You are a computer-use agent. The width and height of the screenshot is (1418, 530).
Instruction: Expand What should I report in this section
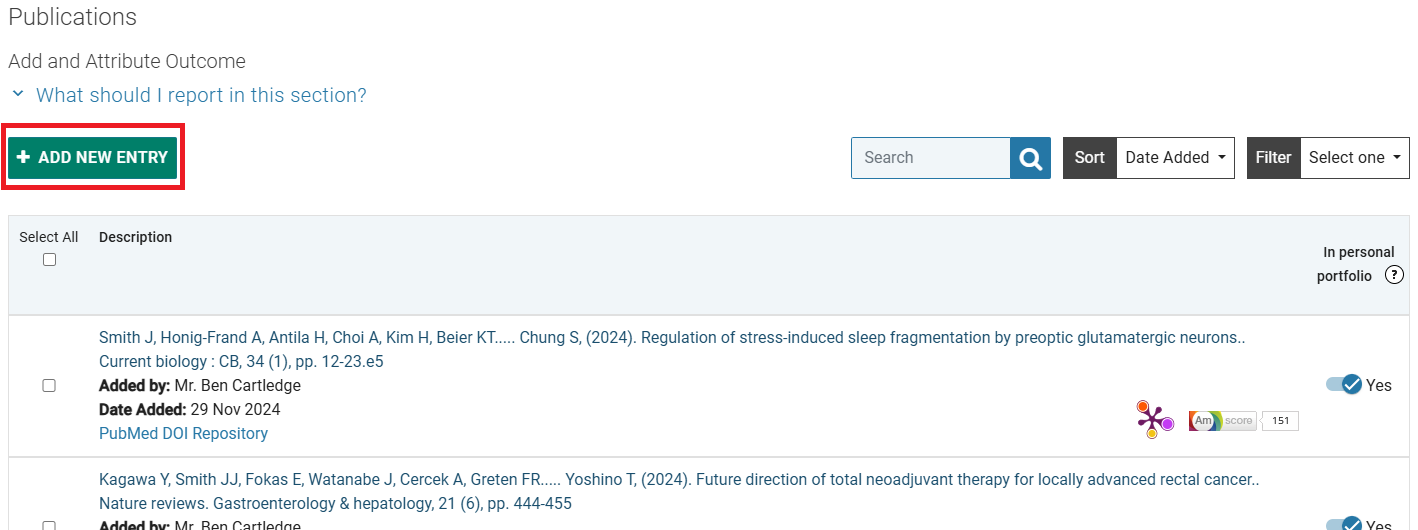[200, 96]
